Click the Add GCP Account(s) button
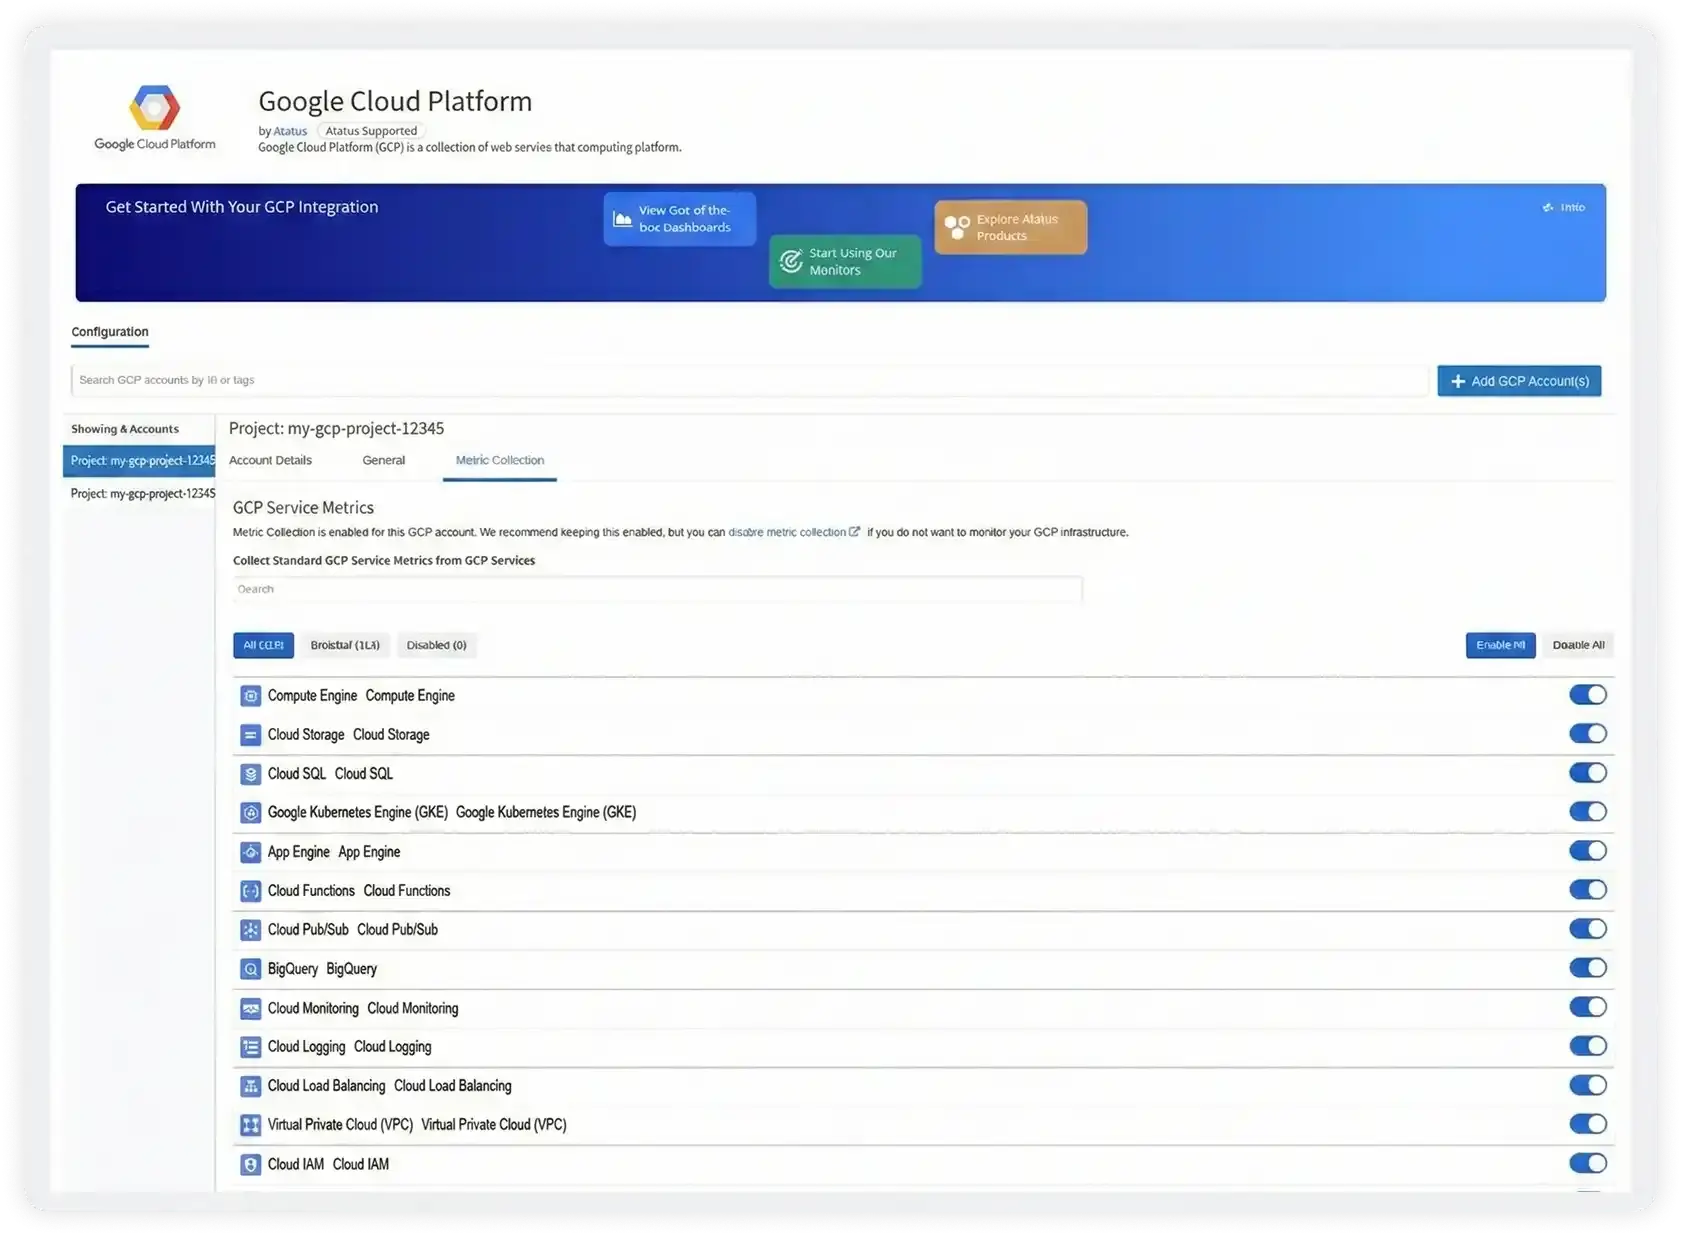The image size is (1682, 1236). 1519,380
